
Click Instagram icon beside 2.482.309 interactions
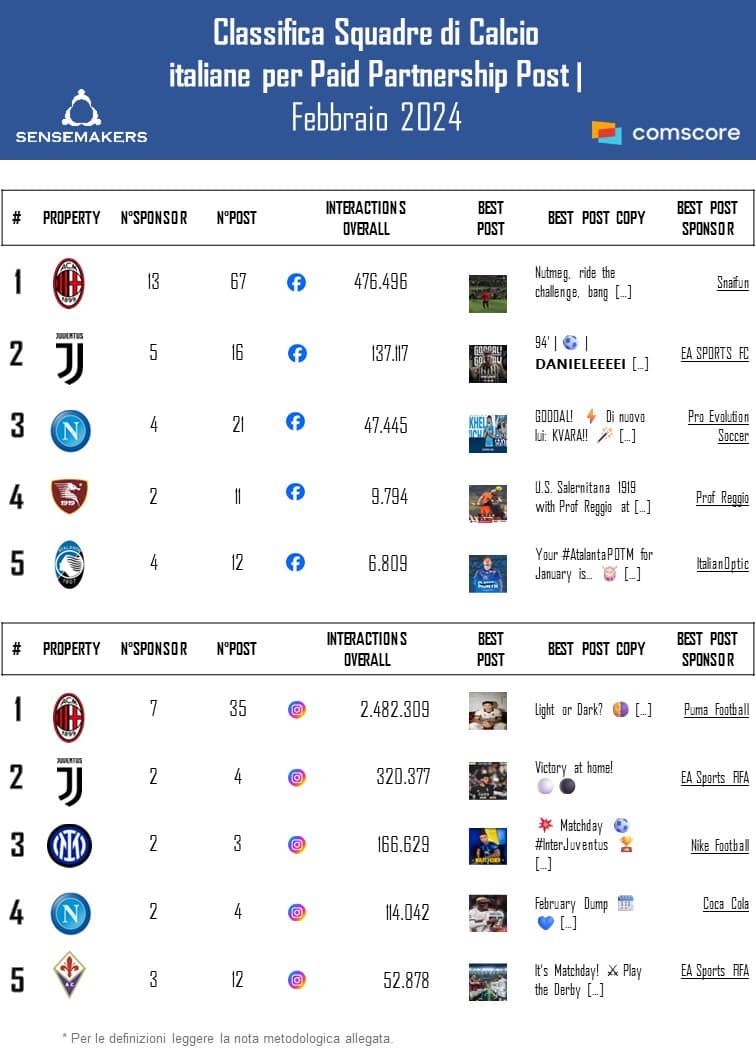297,710
